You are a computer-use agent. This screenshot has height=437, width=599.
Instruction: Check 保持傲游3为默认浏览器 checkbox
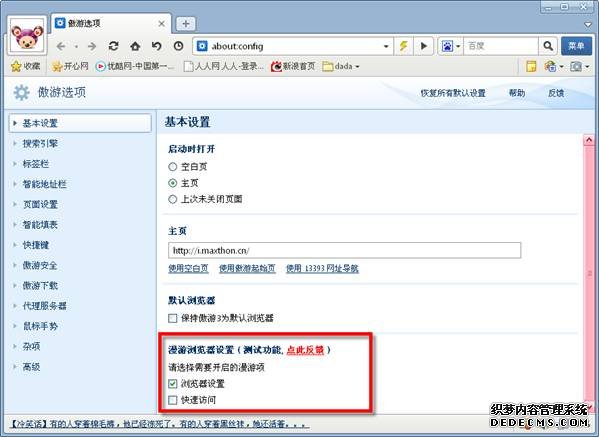tap(173, 318)
